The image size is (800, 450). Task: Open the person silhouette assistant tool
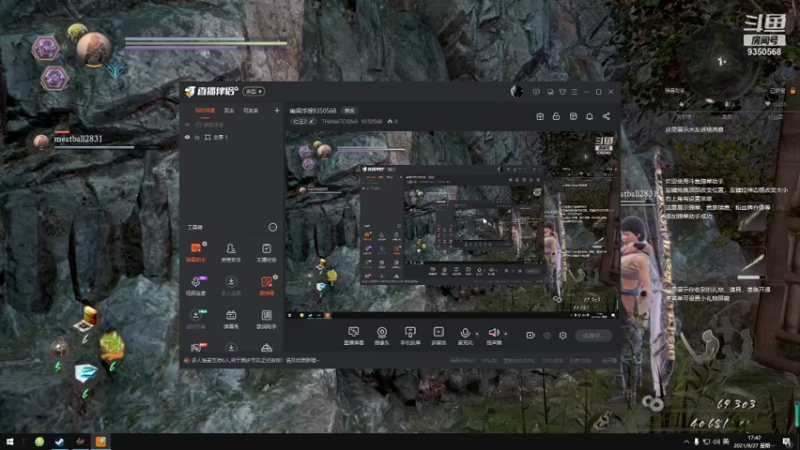[231, 252]
